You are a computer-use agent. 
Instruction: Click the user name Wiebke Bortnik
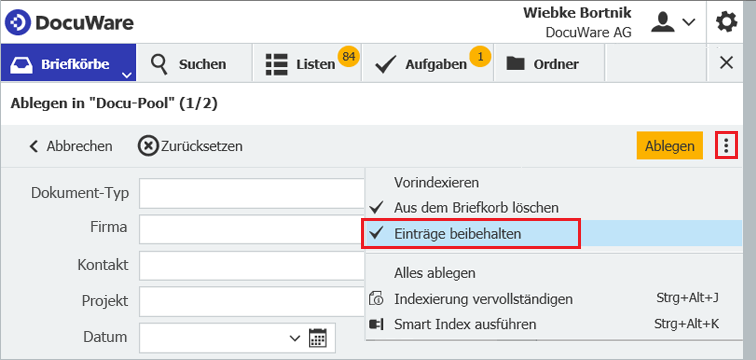point(577,13)
